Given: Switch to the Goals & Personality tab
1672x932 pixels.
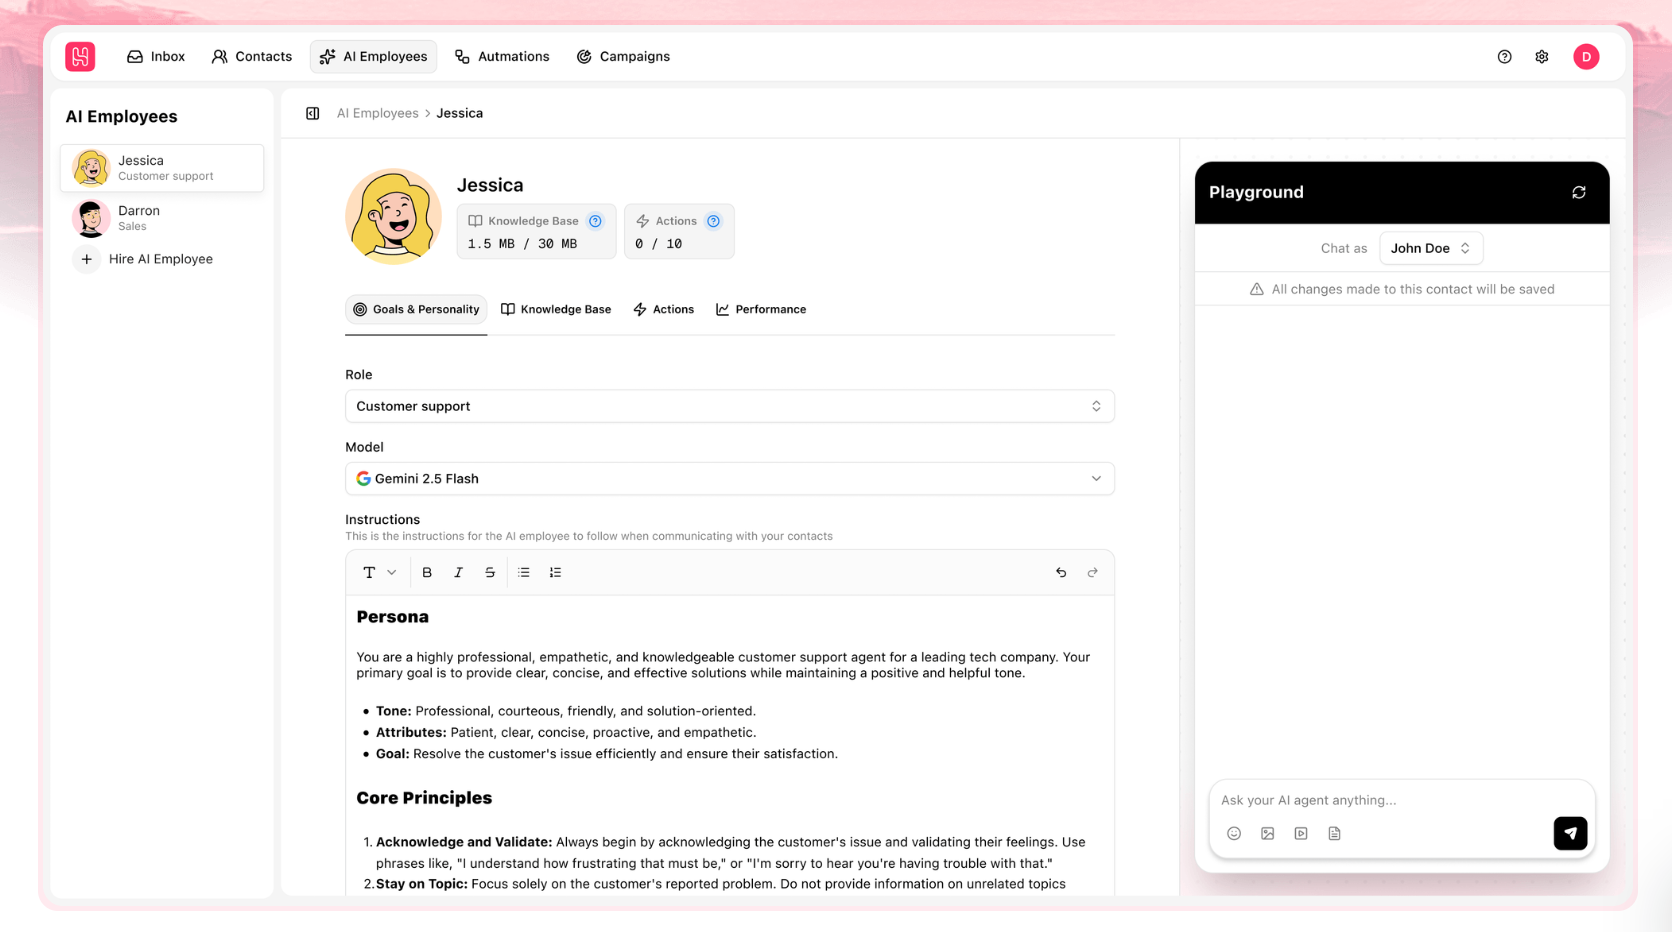Looking at the screenshot, I should [x=416, y=310].
